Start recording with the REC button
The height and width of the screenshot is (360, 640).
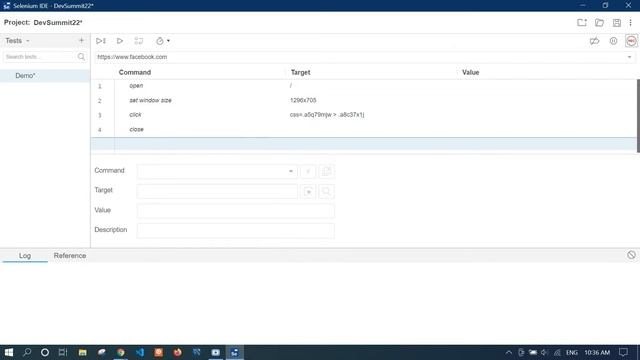631,41
